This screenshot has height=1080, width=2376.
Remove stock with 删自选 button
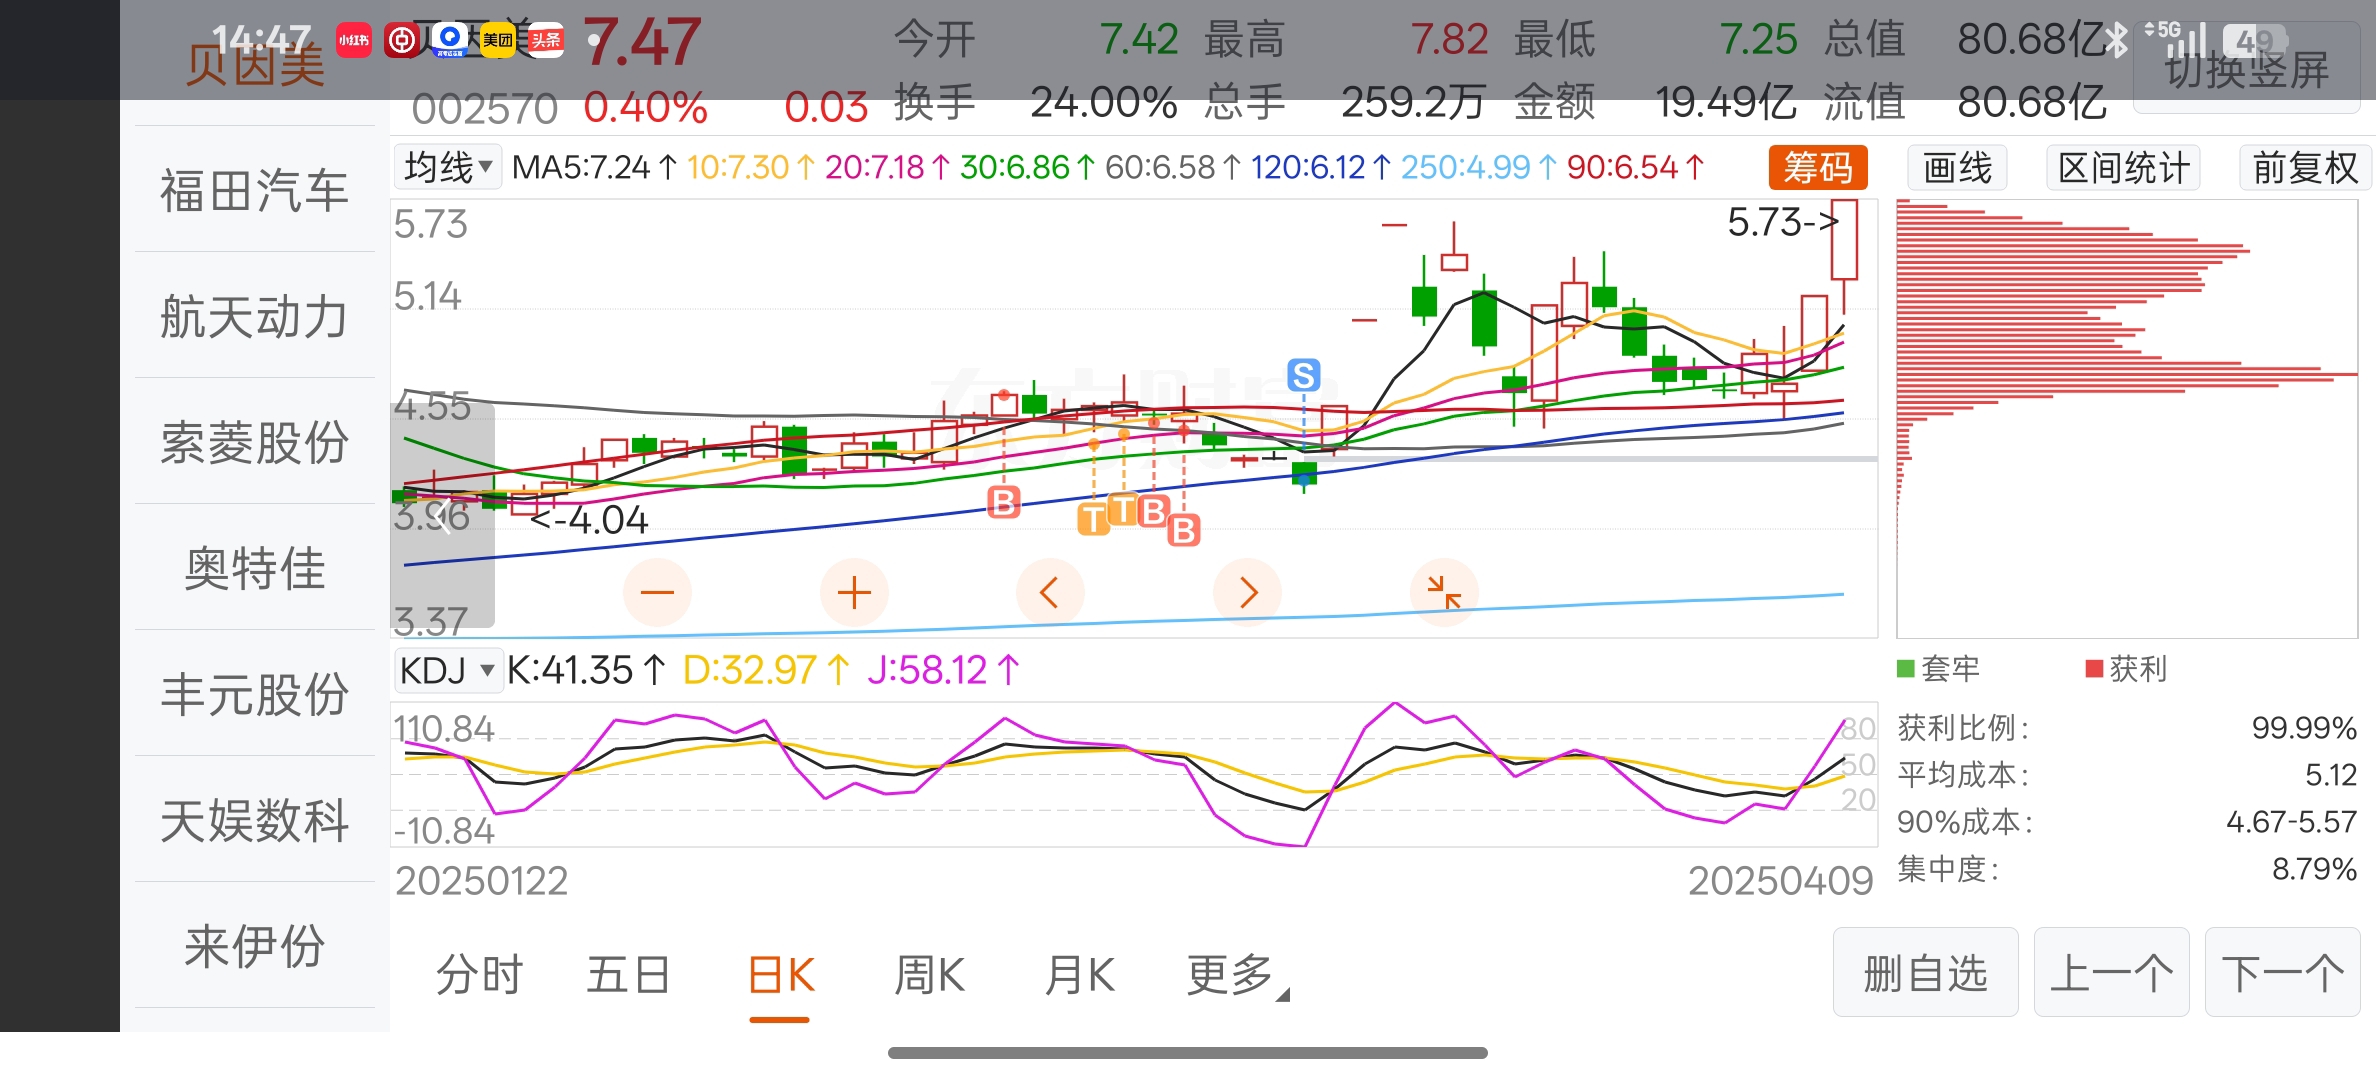tap(1925, 972)
